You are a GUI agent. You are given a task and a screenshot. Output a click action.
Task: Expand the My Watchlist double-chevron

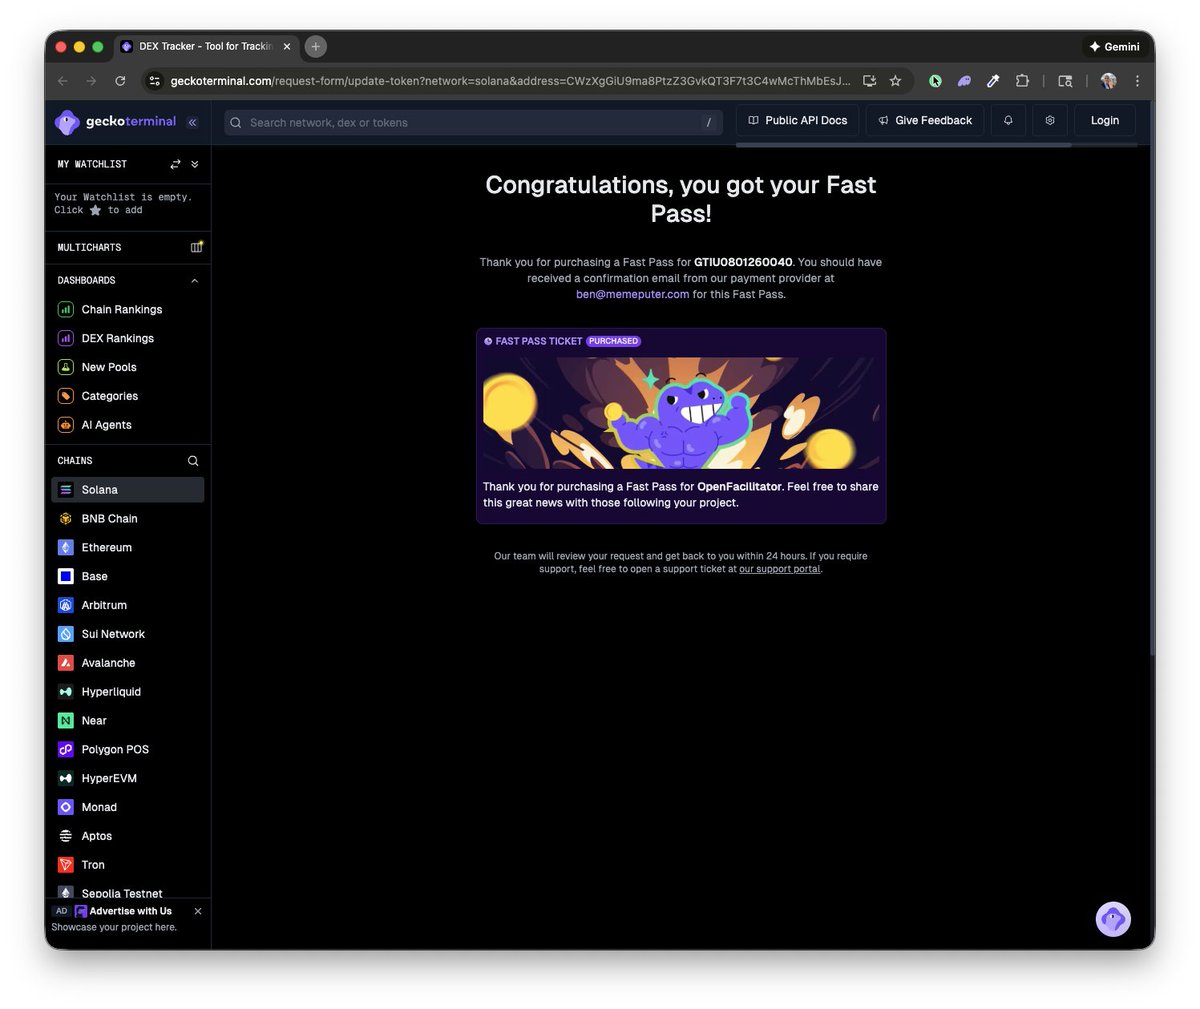point(195,164)
